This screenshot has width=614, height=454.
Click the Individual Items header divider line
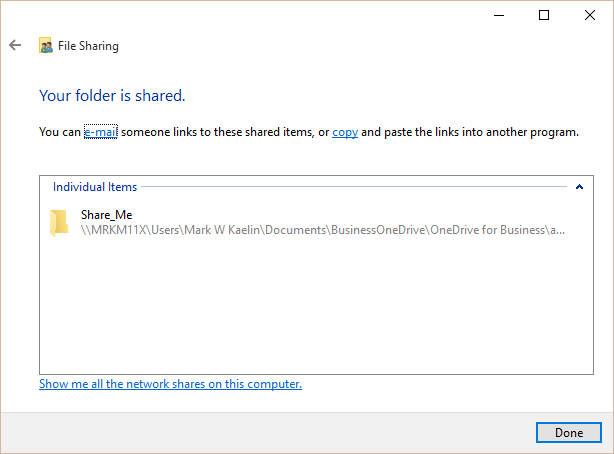pos(354,187)
